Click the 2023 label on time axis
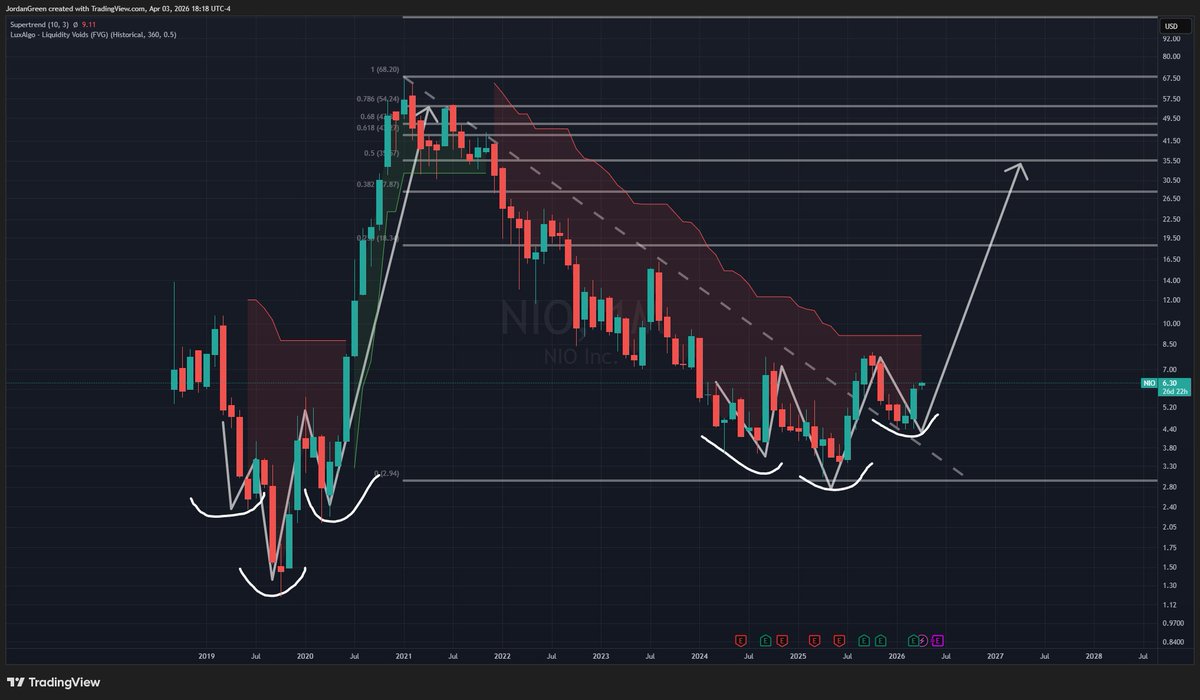This screenshot has width=1200, height=700. point(600,656)
